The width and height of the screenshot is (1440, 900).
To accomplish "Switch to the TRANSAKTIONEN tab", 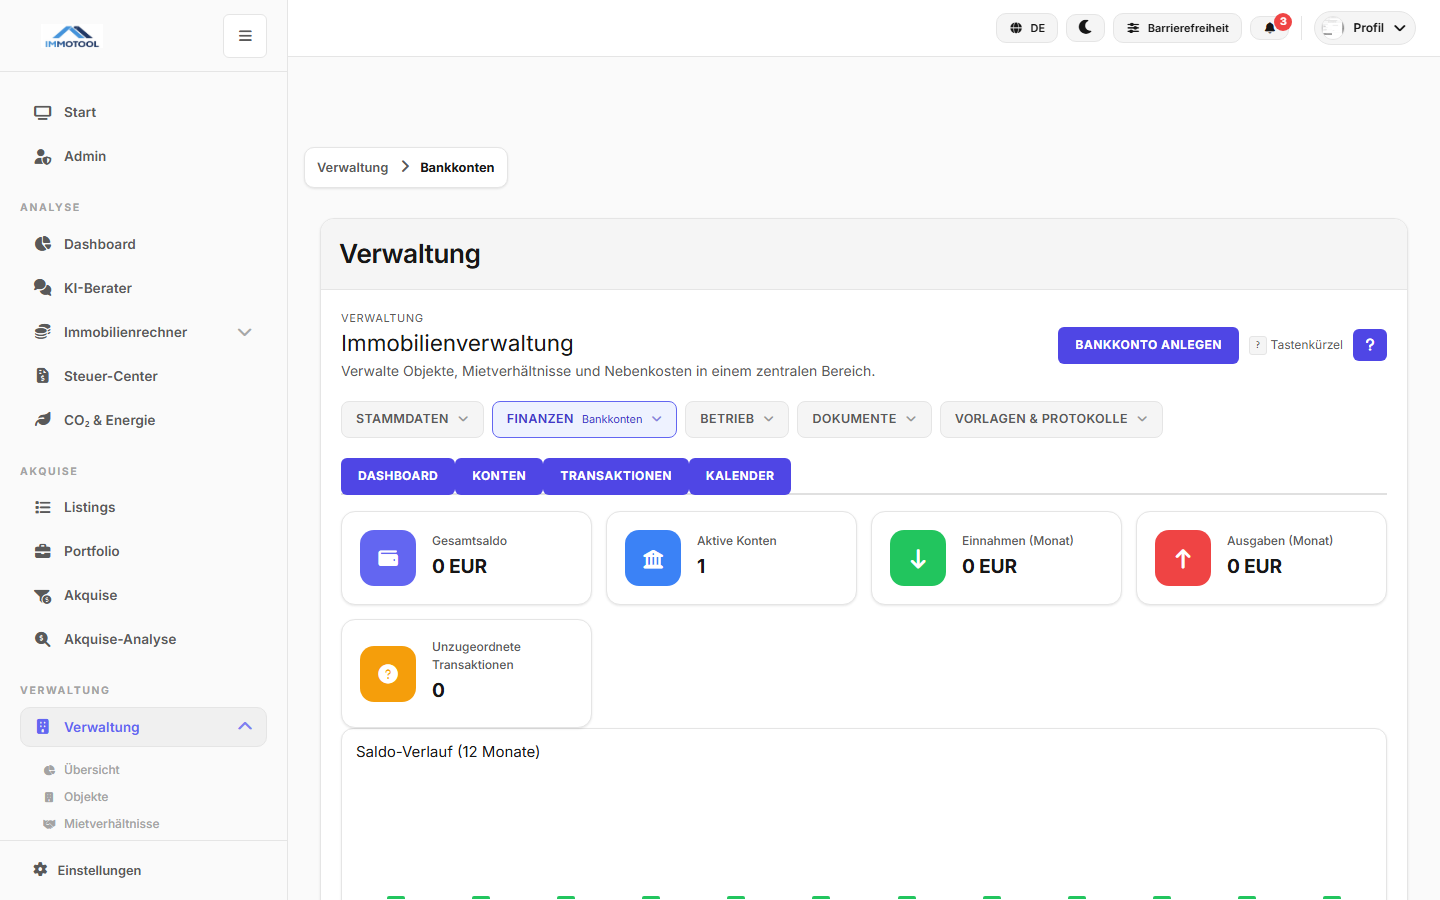I will [615, 476].
